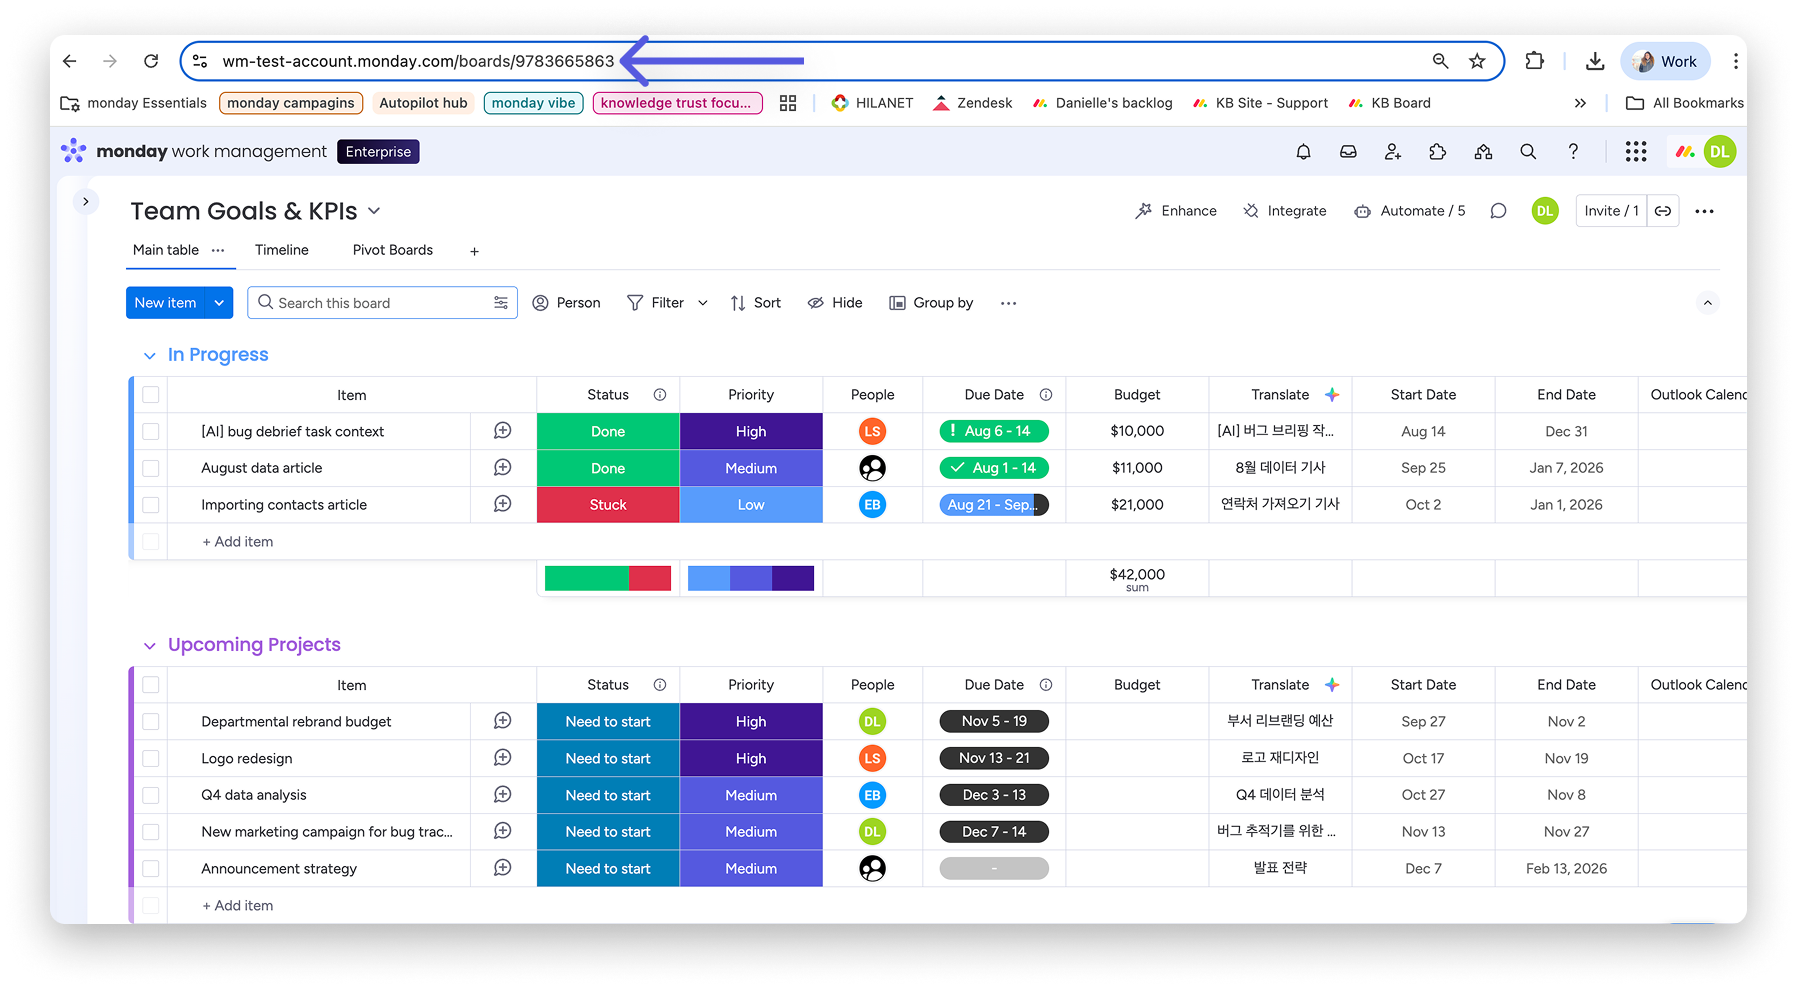The image size is (1797, 989).
Task: Collapse the board header with up chevron
Action: point(1708,303)
